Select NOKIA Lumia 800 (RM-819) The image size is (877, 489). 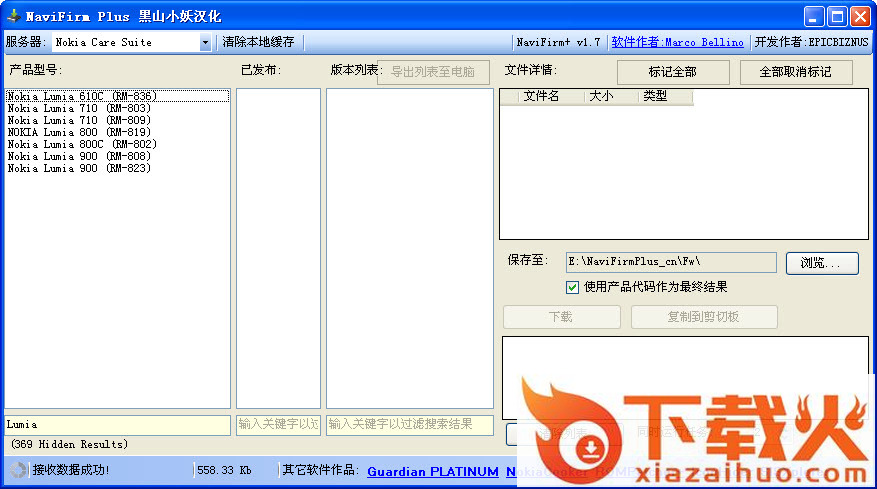coord(117,132)
